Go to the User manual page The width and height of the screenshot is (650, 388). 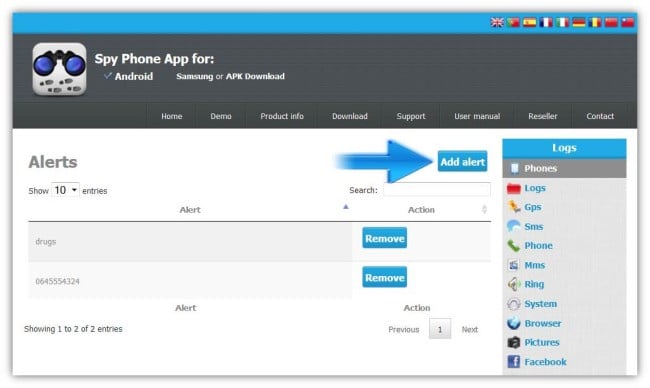[477, 116]
